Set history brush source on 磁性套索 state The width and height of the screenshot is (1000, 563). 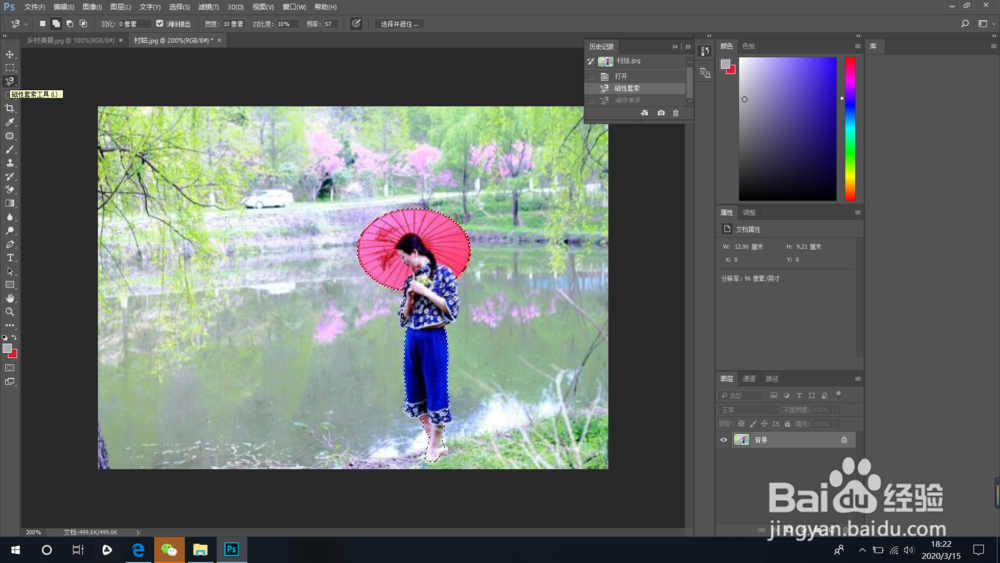coord(591,88)
